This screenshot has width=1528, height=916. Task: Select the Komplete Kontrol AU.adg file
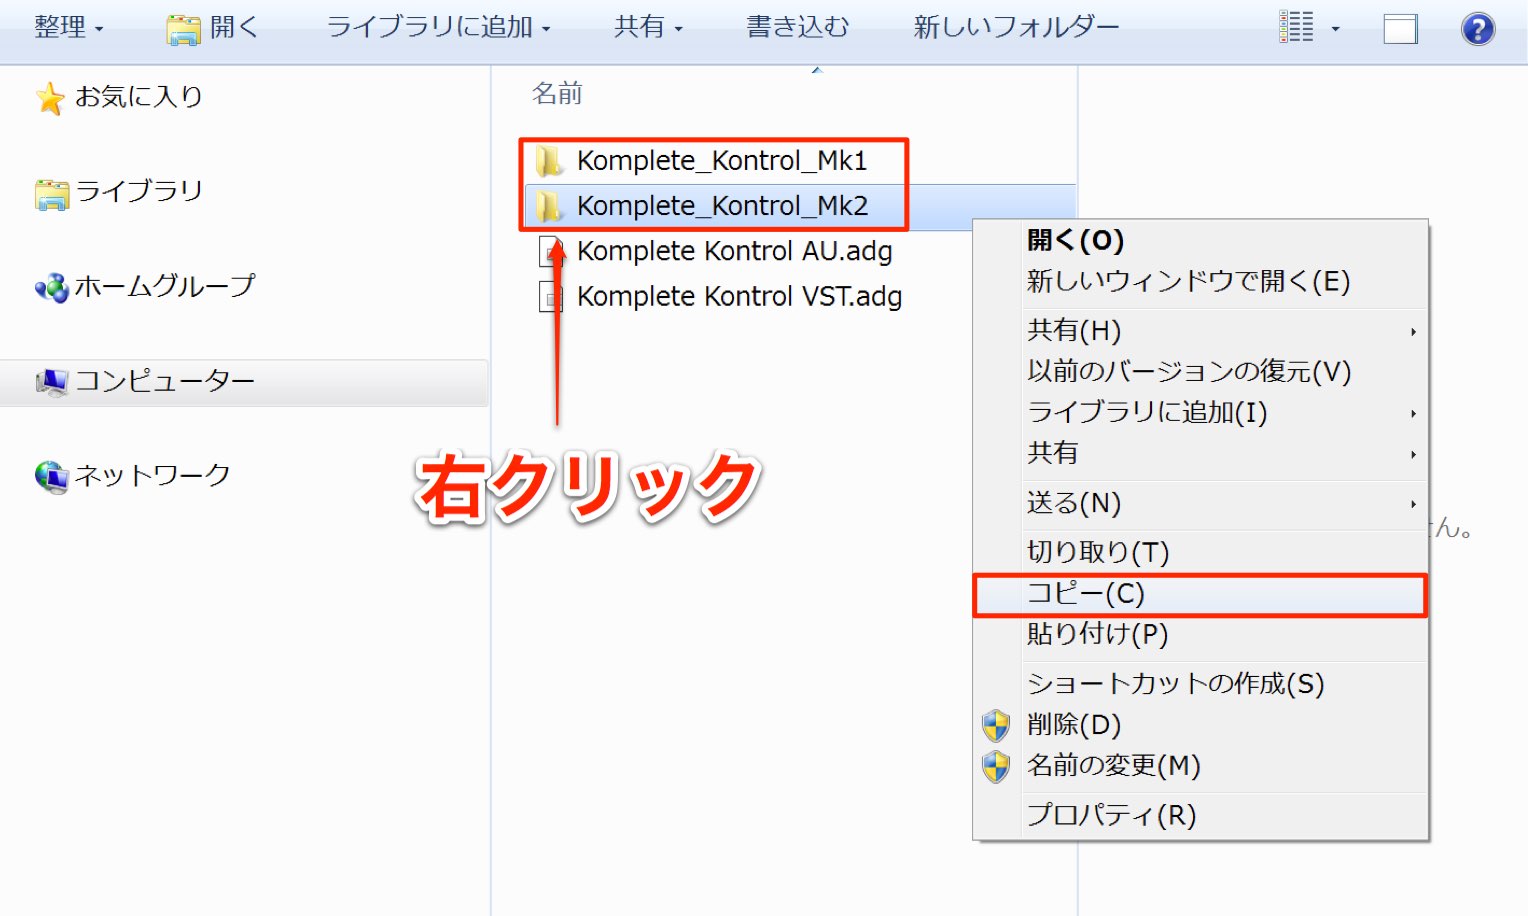734,251
